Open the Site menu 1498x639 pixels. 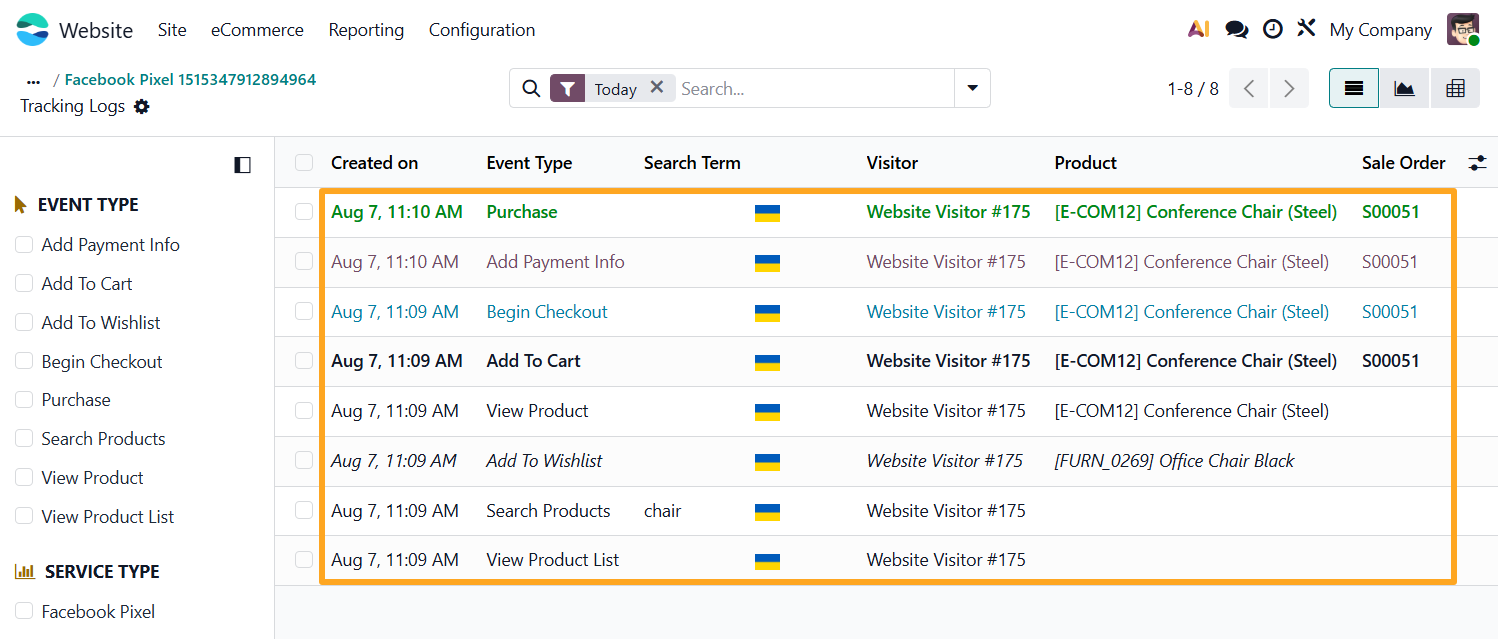click(x=172, y=30)
